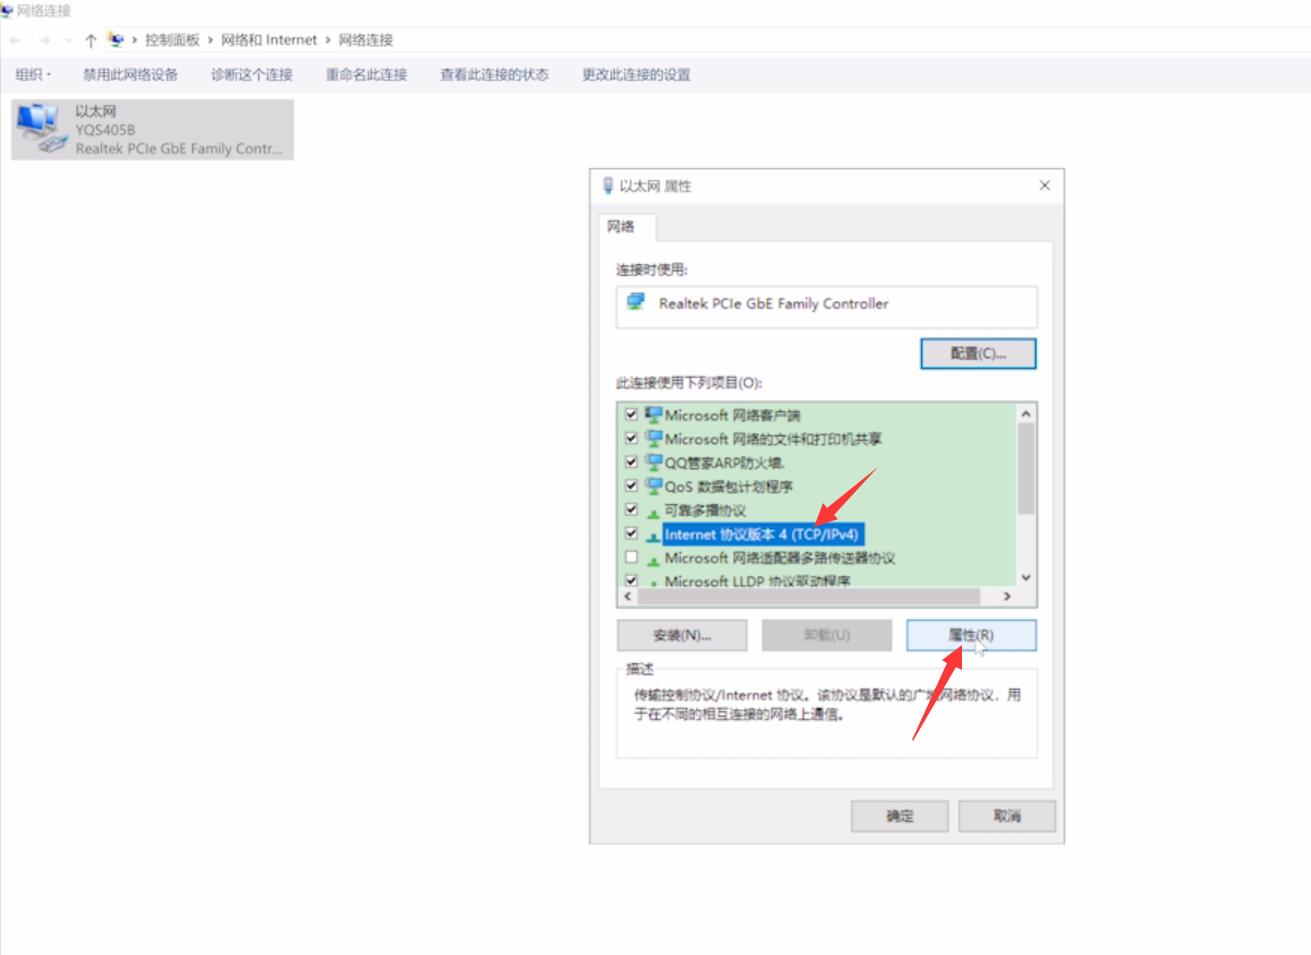This screenshot has height=955, width=1311.
Task: Click the Up one level arrow
Action: tap(91, 40)
